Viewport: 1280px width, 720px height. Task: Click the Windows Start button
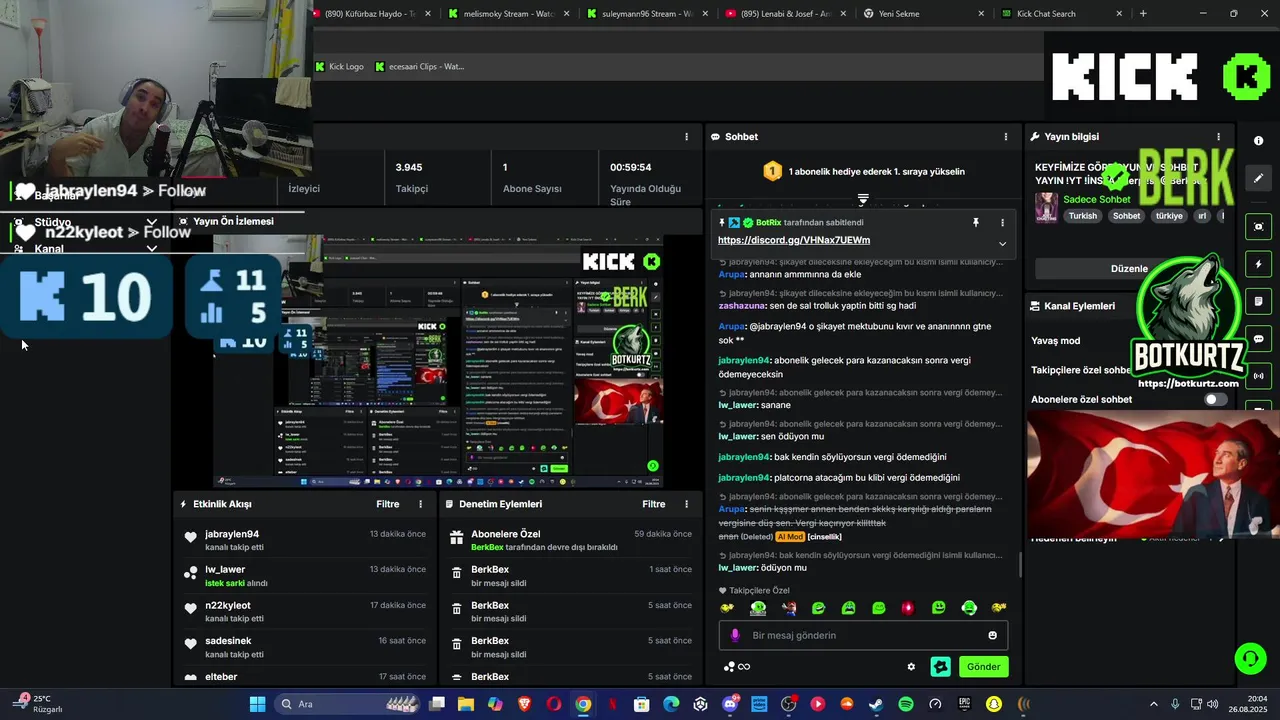pyautogui.click(x=257, y=704)
